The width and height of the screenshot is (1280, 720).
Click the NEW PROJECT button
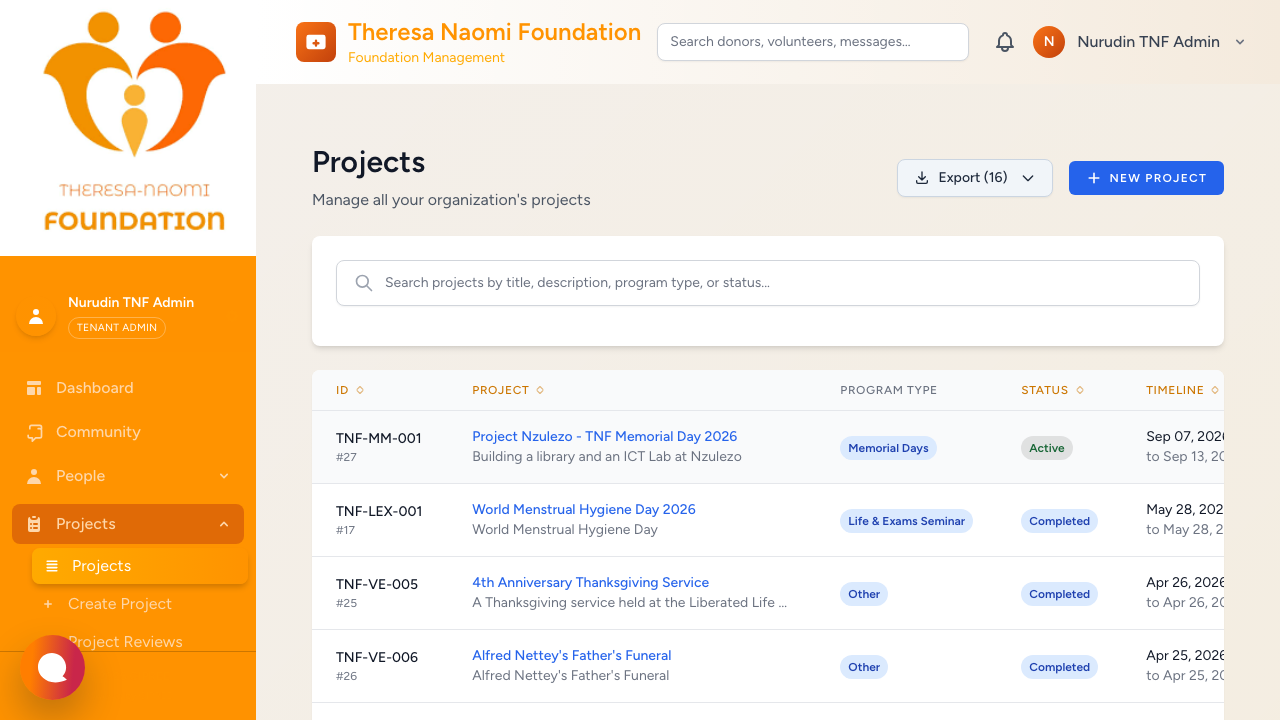point(1146,178)
